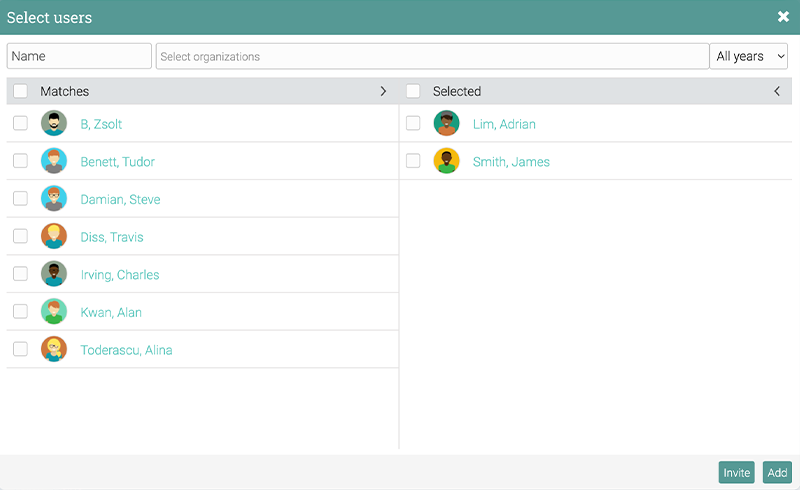This screenshot has width=800, height=490.
Task: Click the Selected column header text
Action: [457, 91]
